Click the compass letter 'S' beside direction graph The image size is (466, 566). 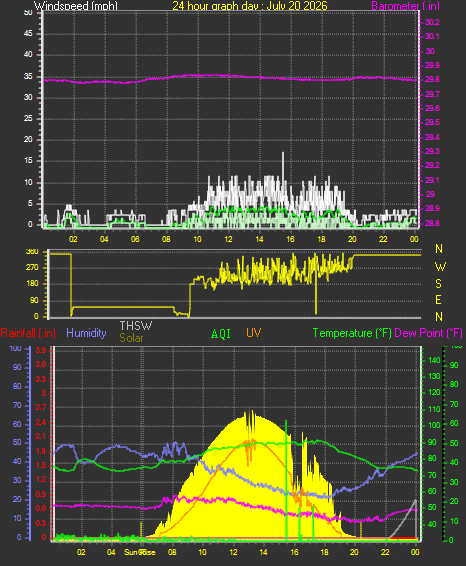click(x=439, y=284)
